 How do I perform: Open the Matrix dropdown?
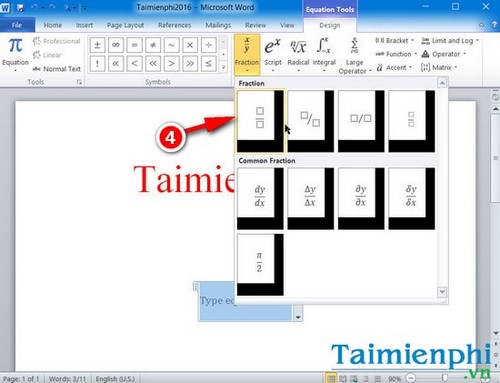click(439, 68)
